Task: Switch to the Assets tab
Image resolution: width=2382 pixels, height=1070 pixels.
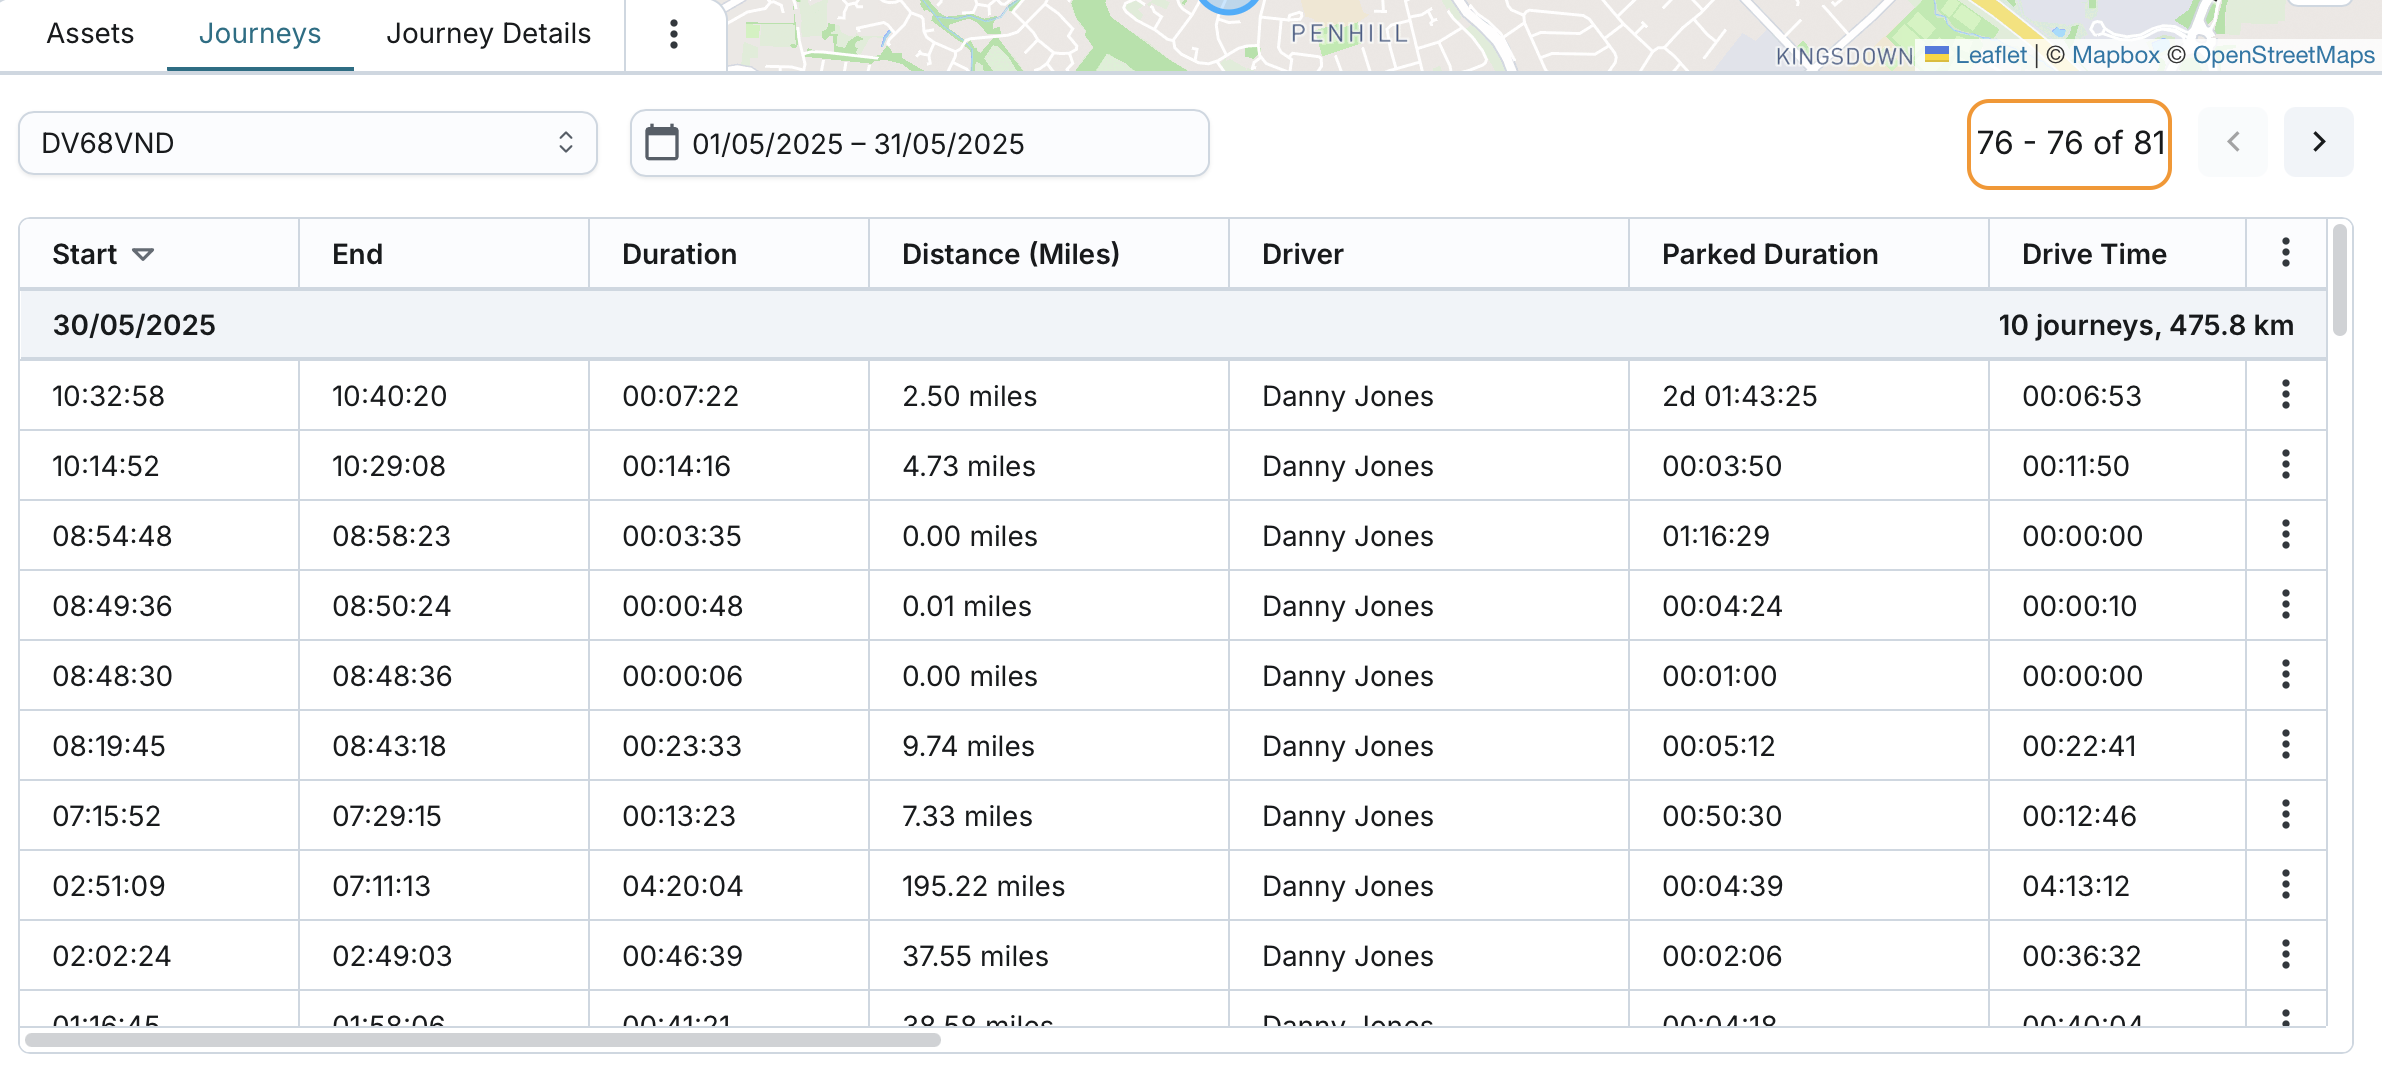Action: click(x=90, y=34)
